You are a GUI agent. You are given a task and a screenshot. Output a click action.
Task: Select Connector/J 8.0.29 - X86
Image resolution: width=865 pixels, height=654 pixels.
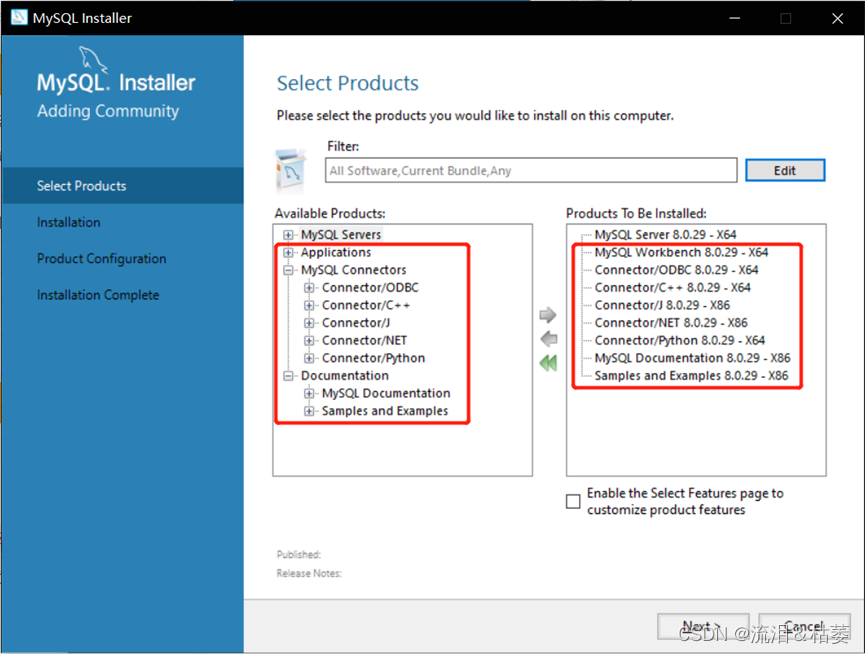pos(662,305)
